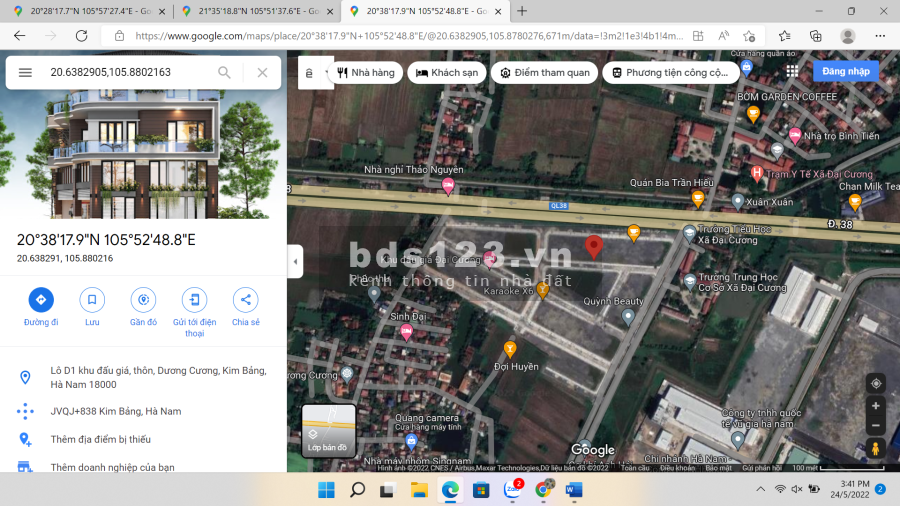Select the Điểm tham quan filter chip
The image size is (900, 506).
coord(544,73)
